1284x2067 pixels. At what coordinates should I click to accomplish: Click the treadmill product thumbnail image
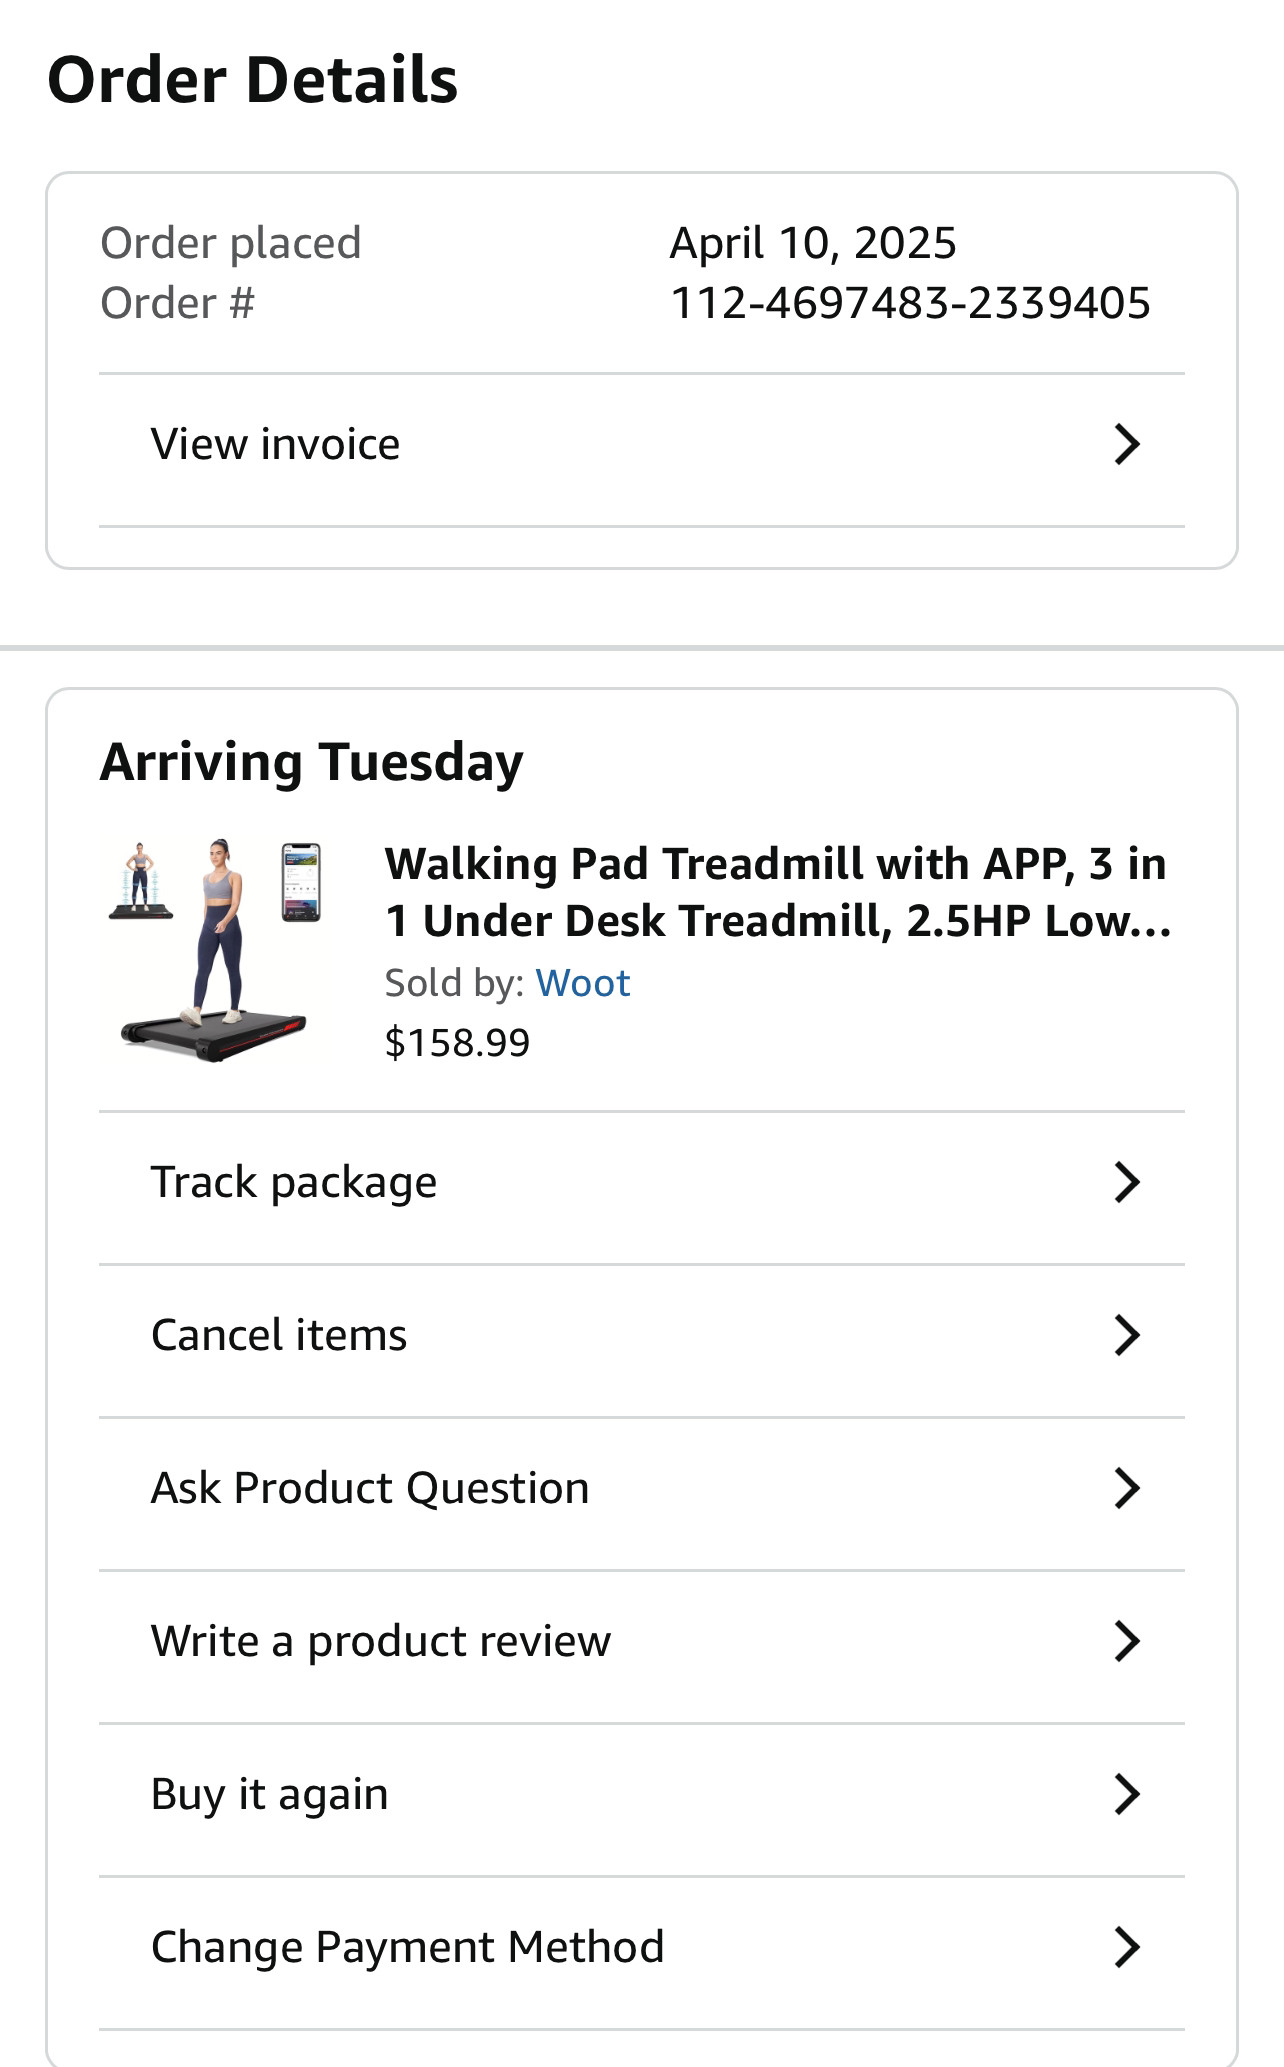[214, 949]
